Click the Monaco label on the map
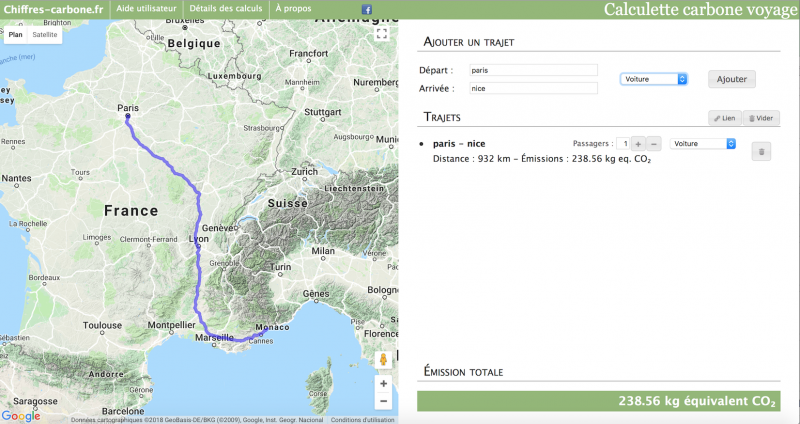800x424 pixels. [x=272, y=327]
